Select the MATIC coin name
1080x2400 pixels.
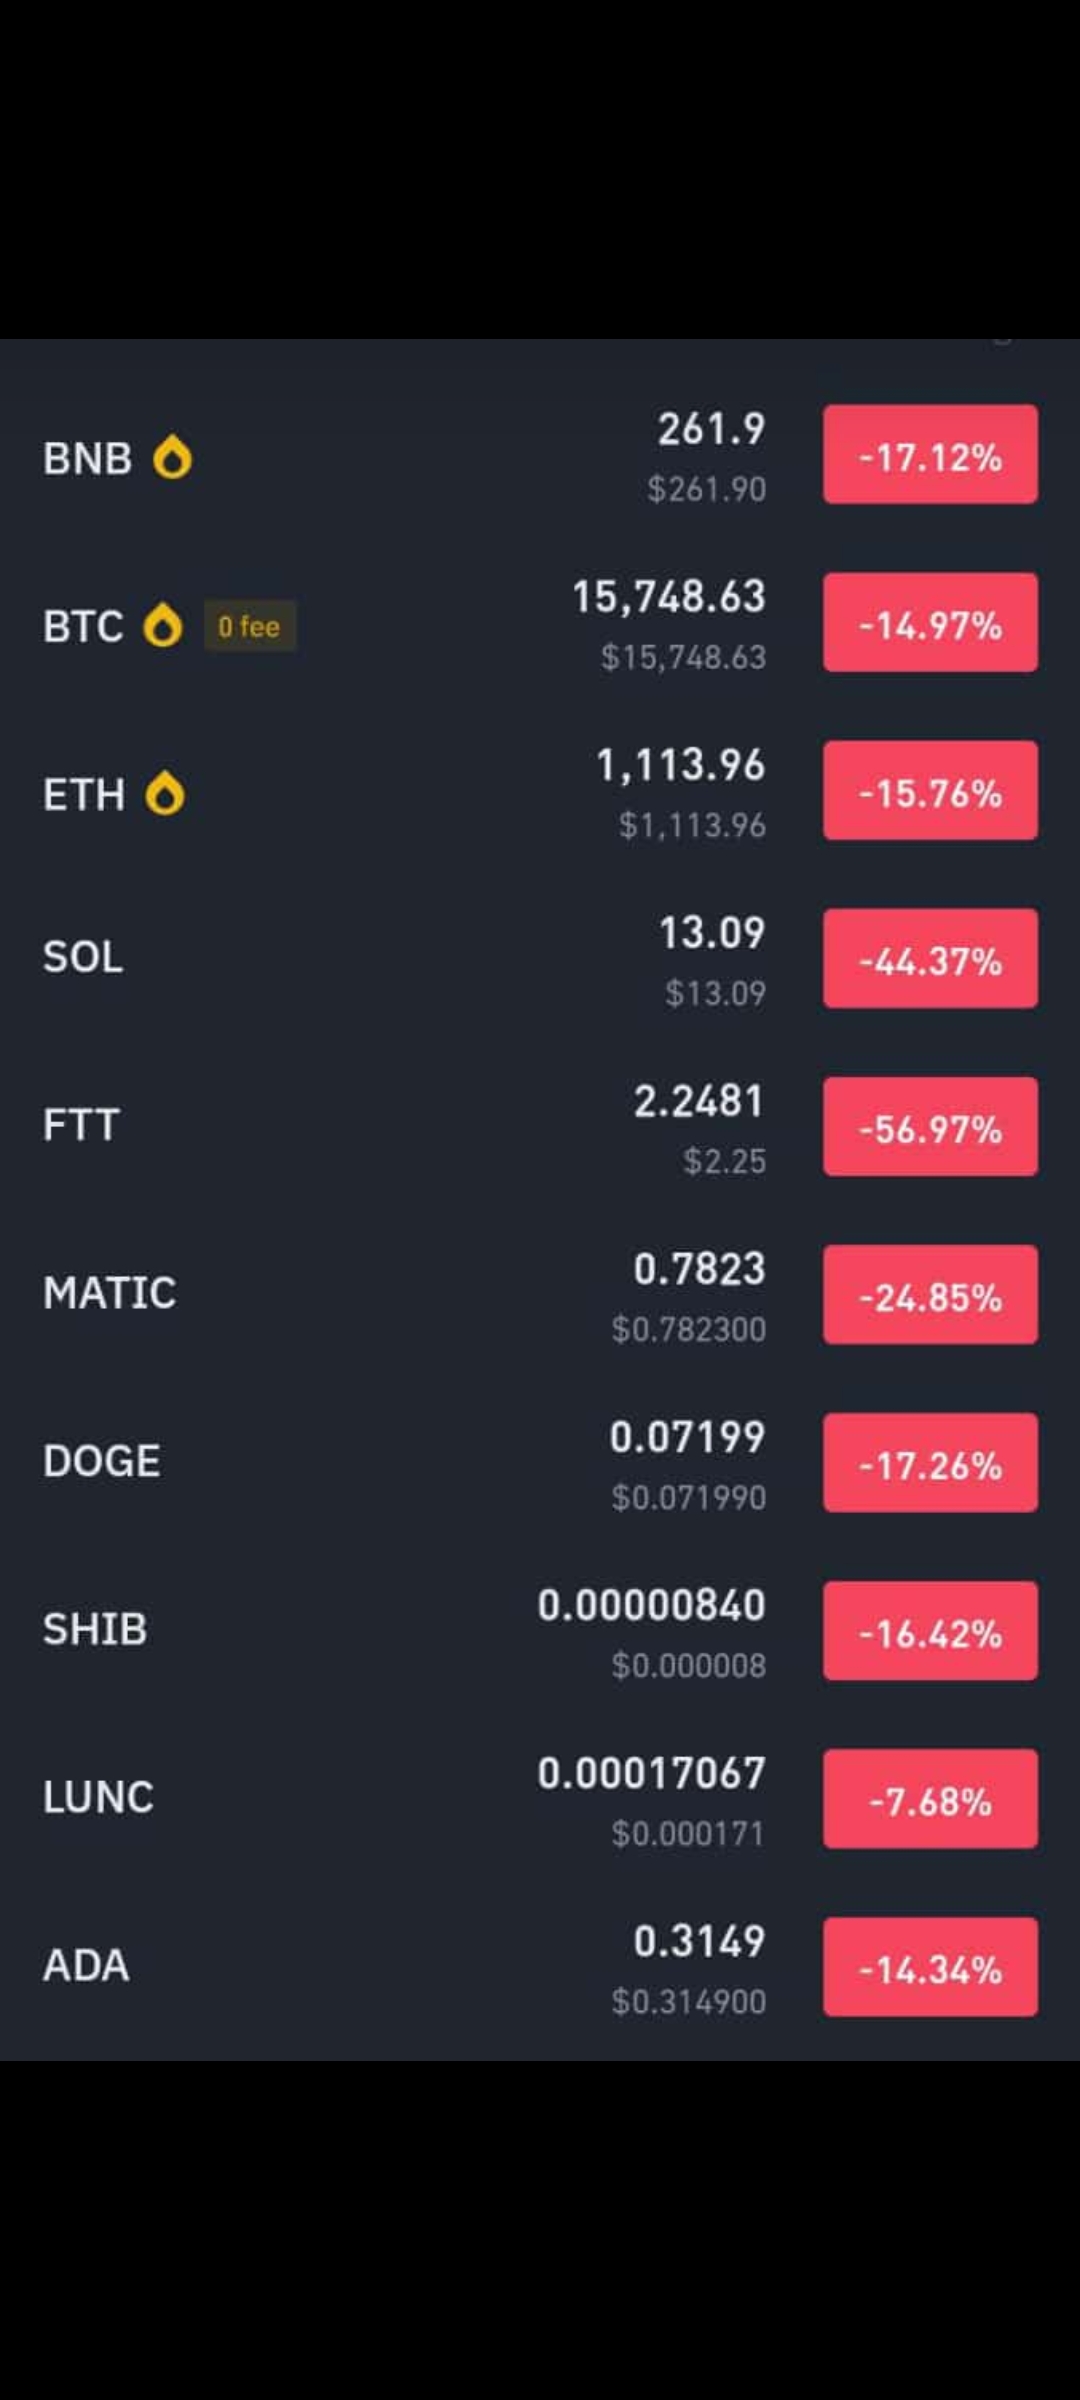(110, 1293)
